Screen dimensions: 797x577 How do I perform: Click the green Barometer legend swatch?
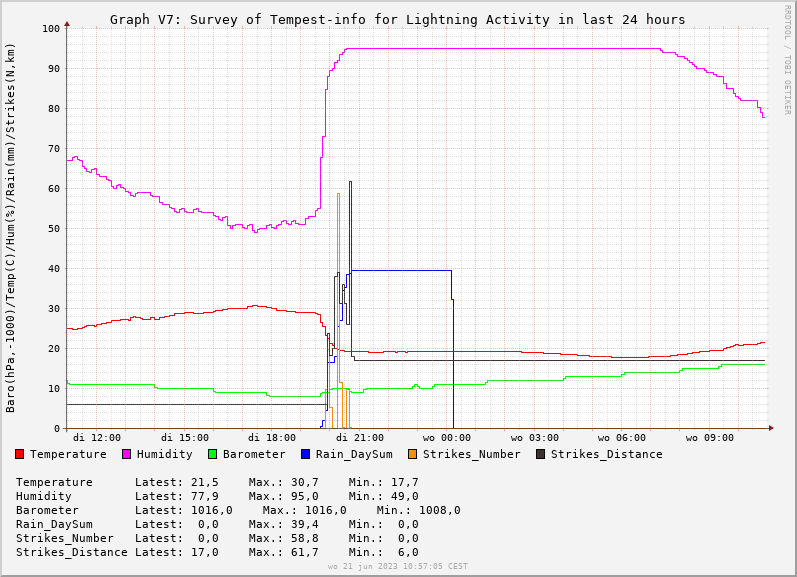(213, 454)
